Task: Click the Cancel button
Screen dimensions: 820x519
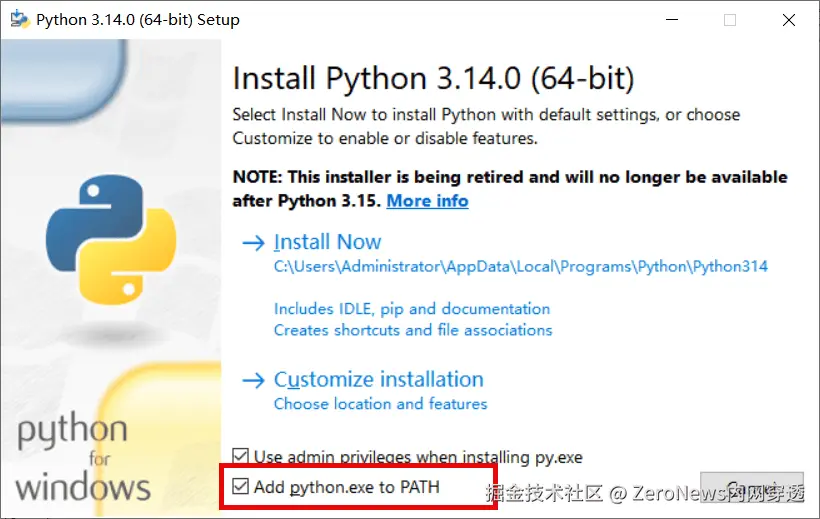Action: 751,487
